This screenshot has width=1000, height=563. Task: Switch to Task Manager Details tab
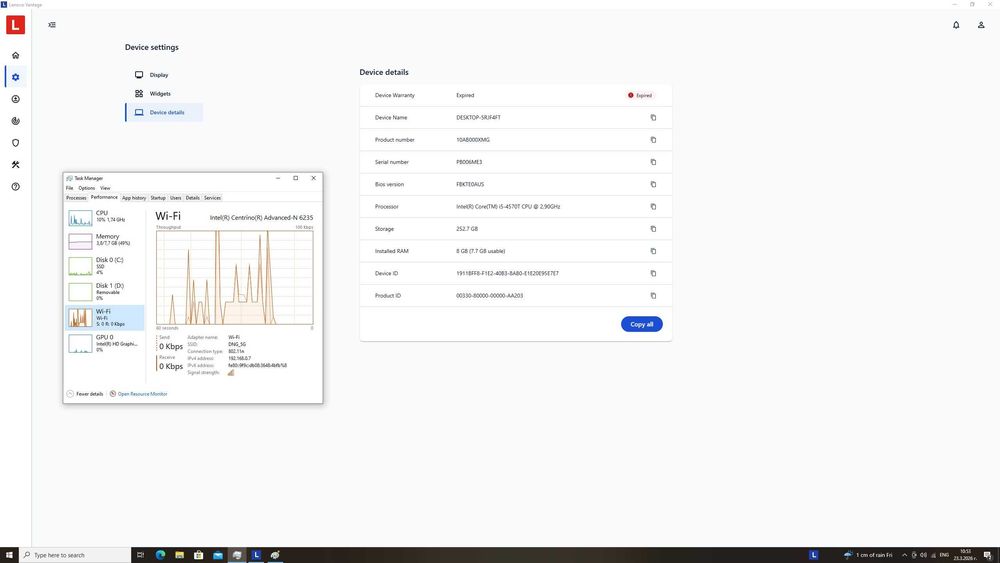(193, 198)
